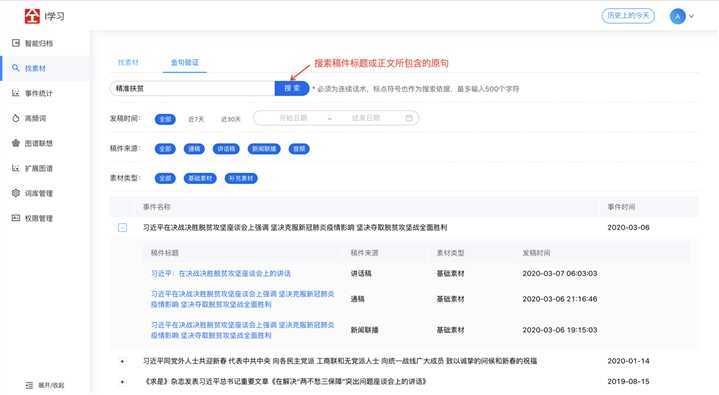This screenshot has width=719, height=395.
Task: Select the magnifier icon for 找素材 in sidebar
Action: click(x=16, y=68)
